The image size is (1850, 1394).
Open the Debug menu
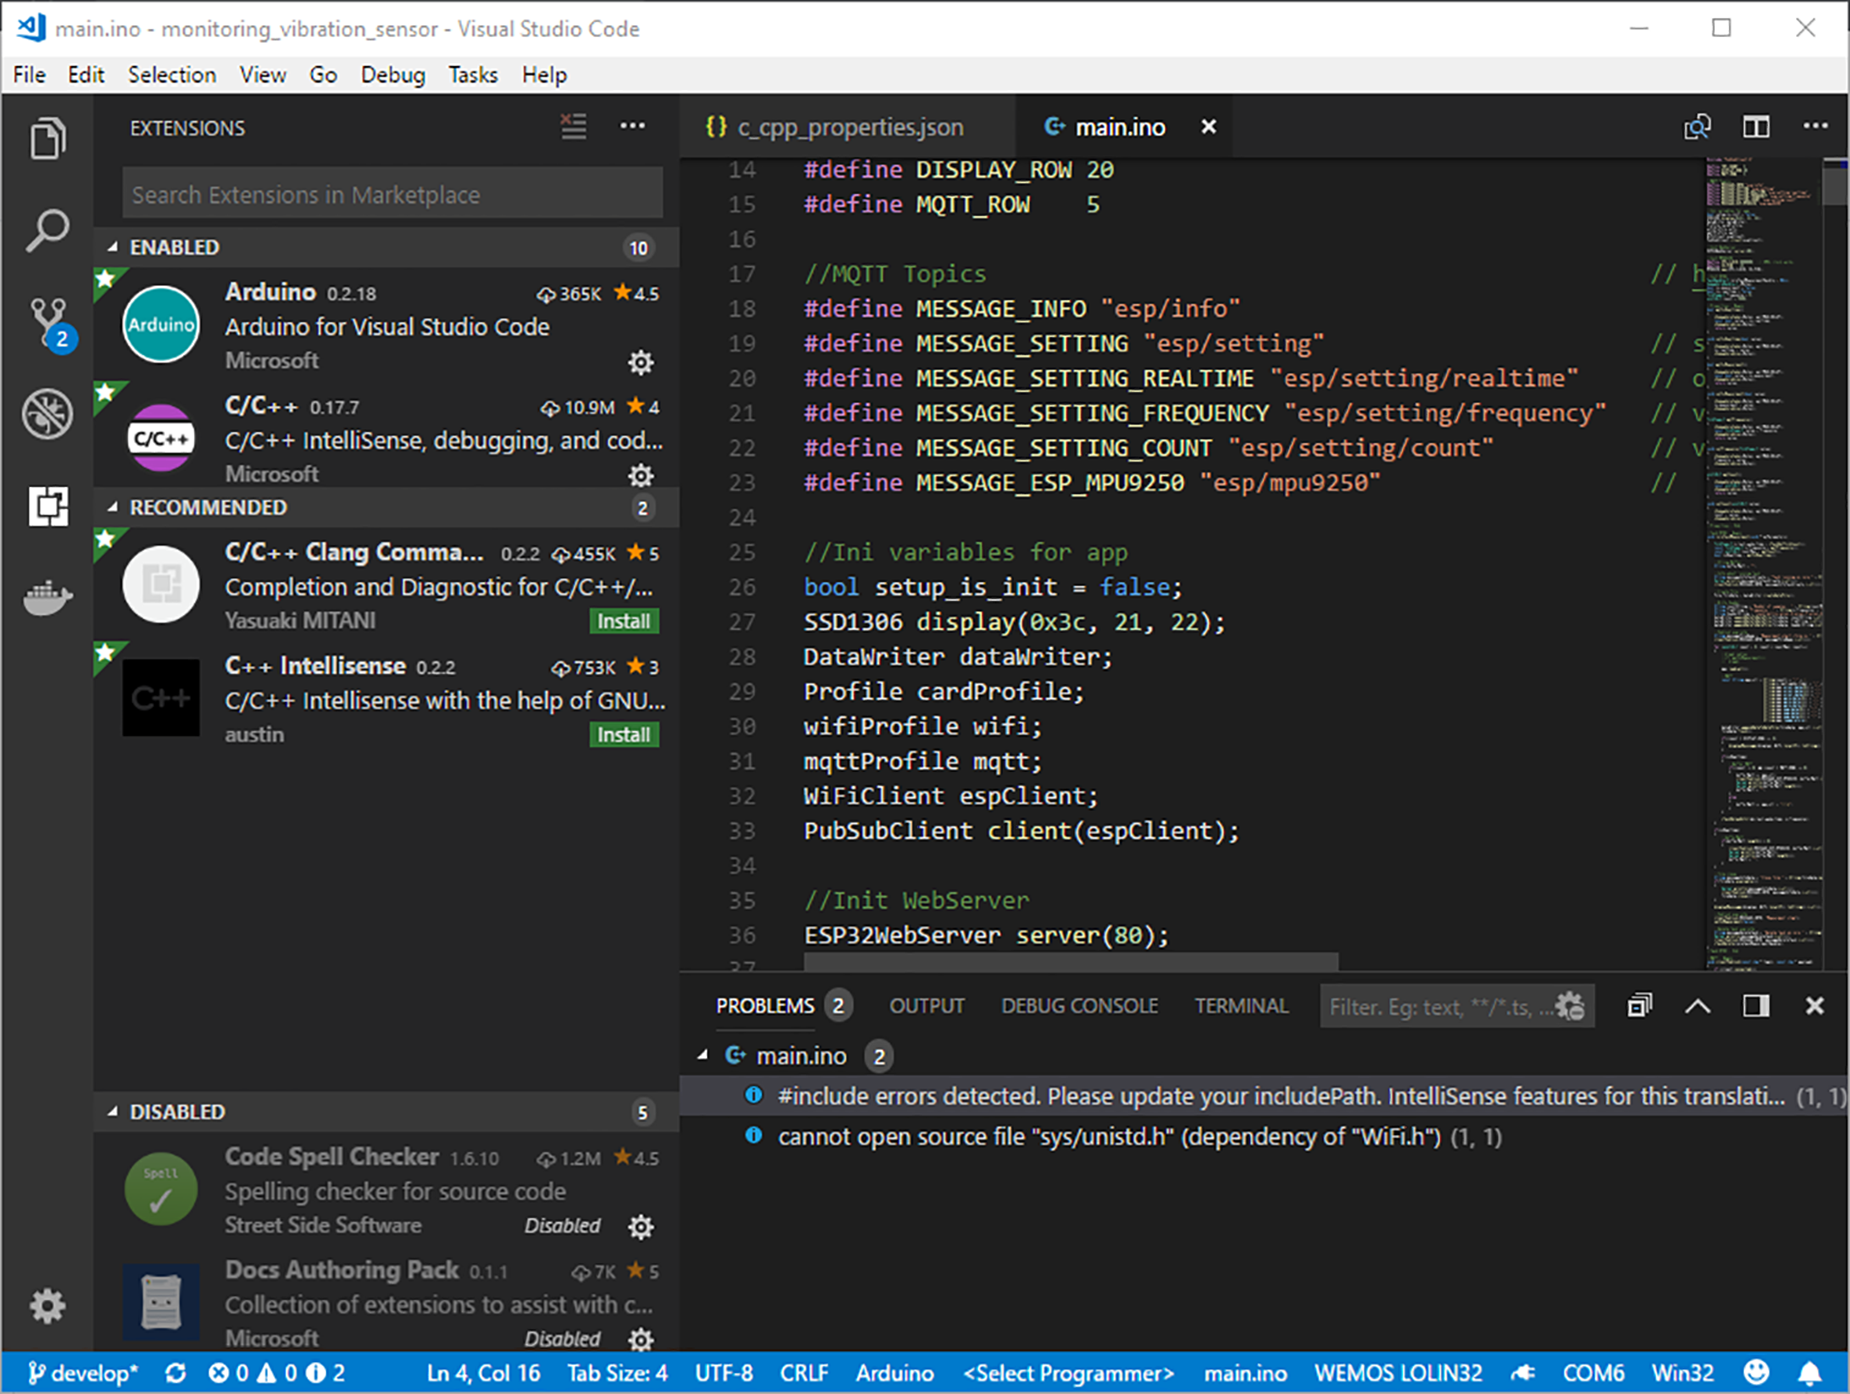[x=393, y=75]
